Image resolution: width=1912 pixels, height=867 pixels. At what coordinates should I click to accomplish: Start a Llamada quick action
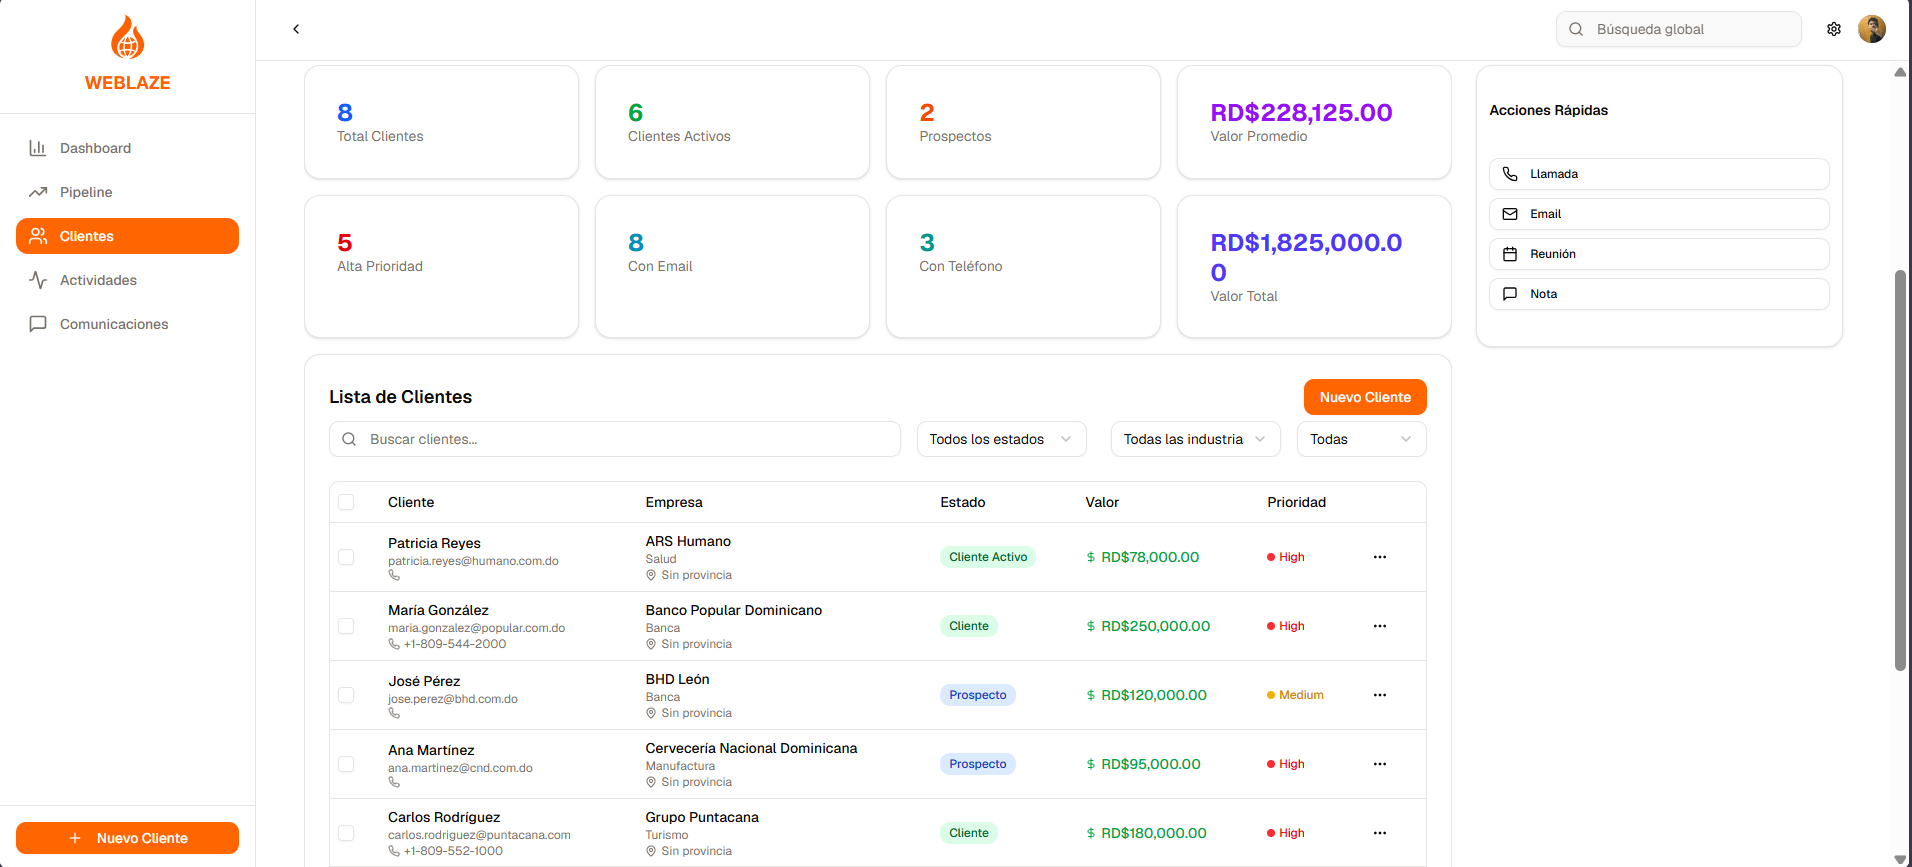[1659, 174]
